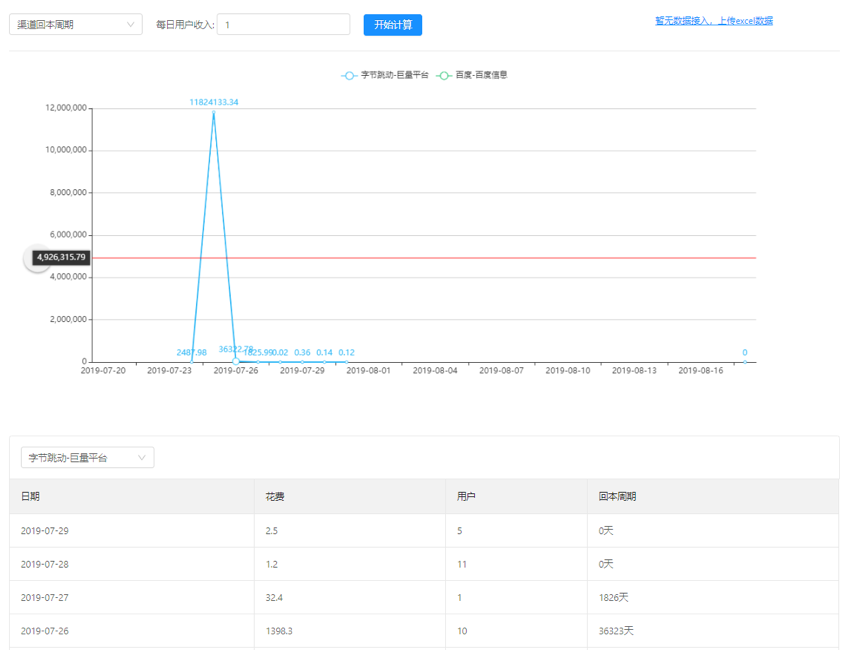Screen dimensions: 843x650
Task: Click the chart data point labeled 0
Action: [x=745, y=361]
